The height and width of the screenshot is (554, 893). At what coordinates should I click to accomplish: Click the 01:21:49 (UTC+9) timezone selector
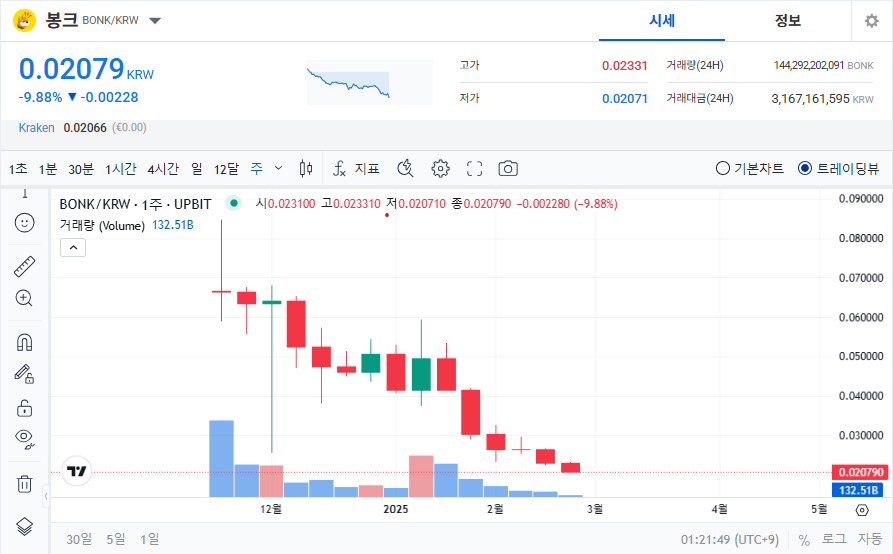click(730, 540)
